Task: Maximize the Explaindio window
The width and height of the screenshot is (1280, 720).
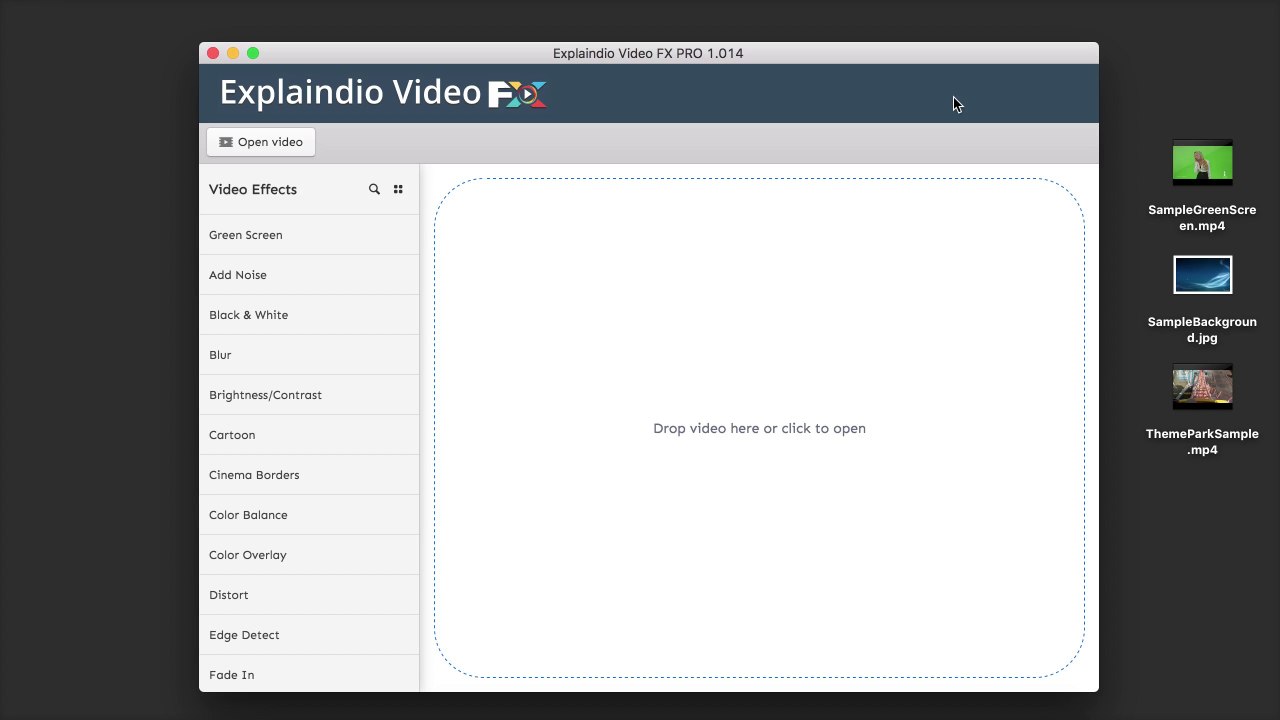Action: (x=253, y=53)
